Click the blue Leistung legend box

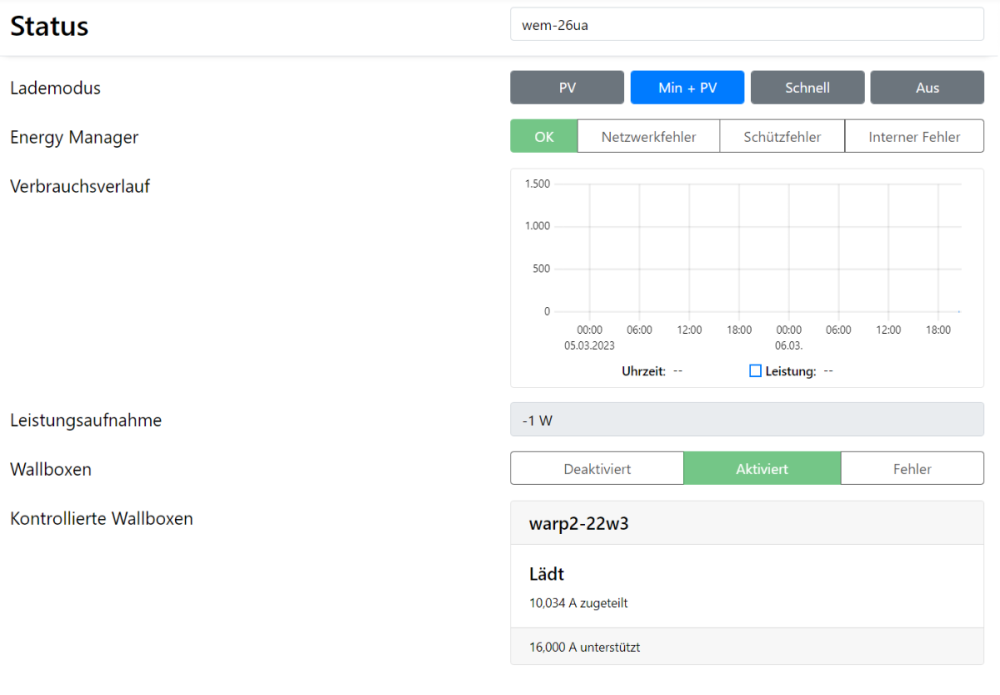[756, 371]
